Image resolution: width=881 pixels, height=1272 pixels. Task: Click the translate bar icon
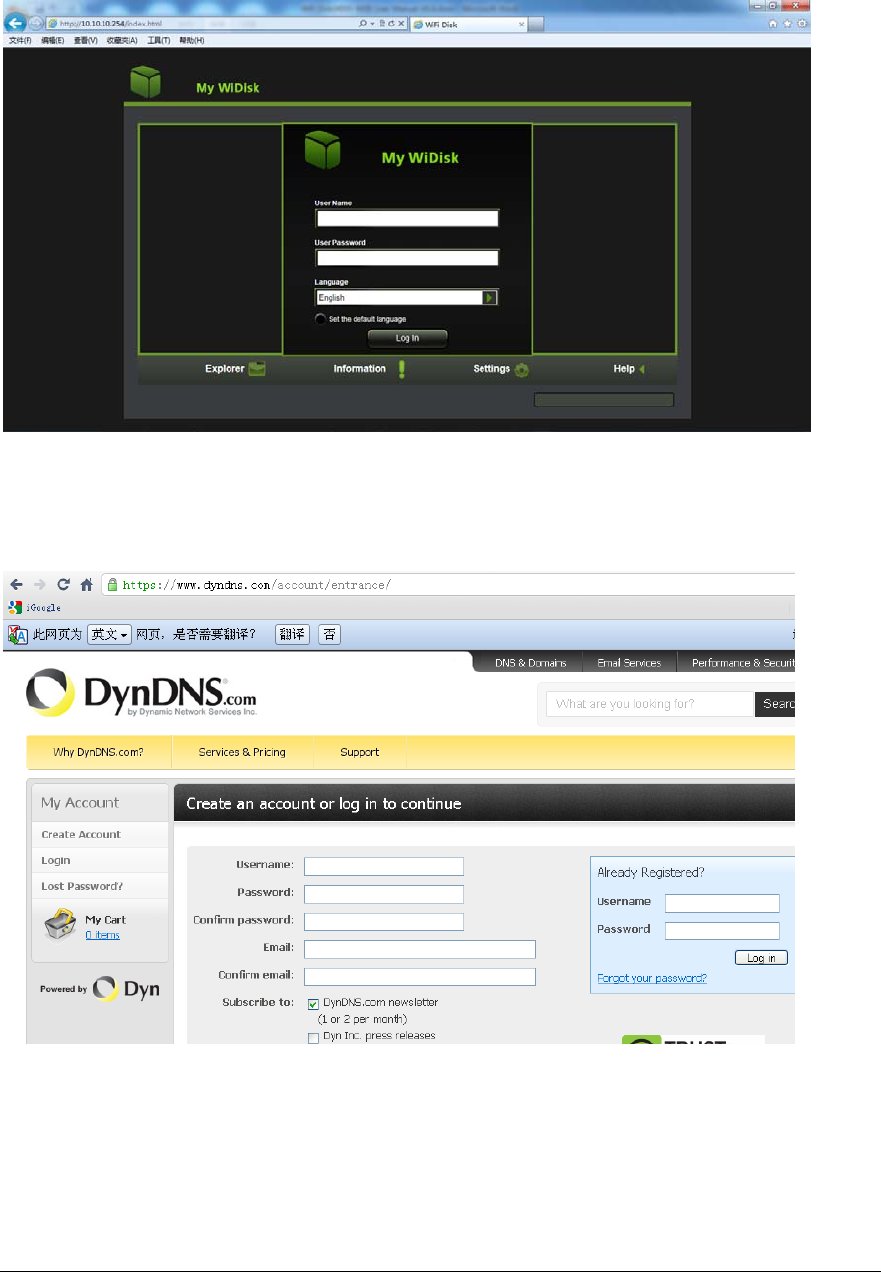(17, 634)
